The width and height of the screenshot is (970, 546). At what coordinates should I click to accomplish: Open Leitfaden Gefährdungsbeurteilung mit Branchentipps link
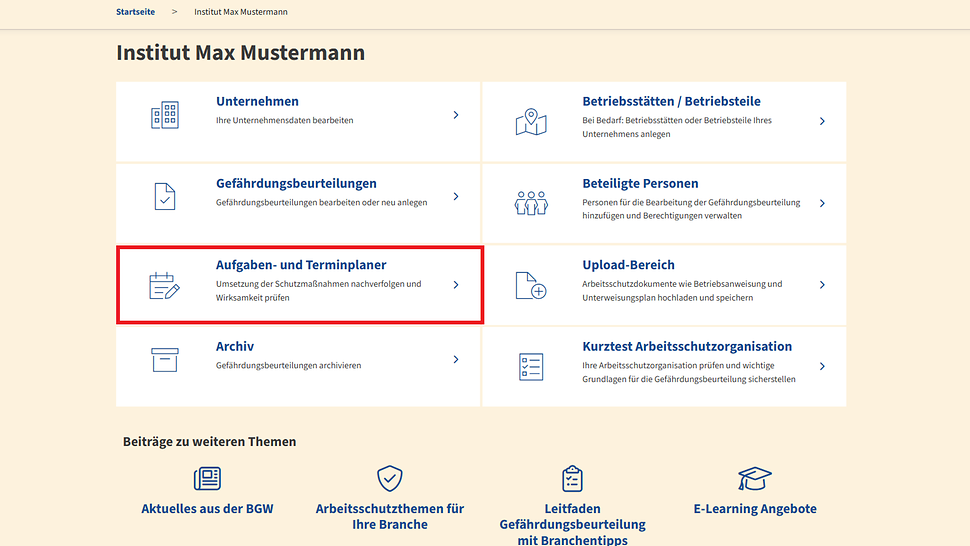click(572, 524)
